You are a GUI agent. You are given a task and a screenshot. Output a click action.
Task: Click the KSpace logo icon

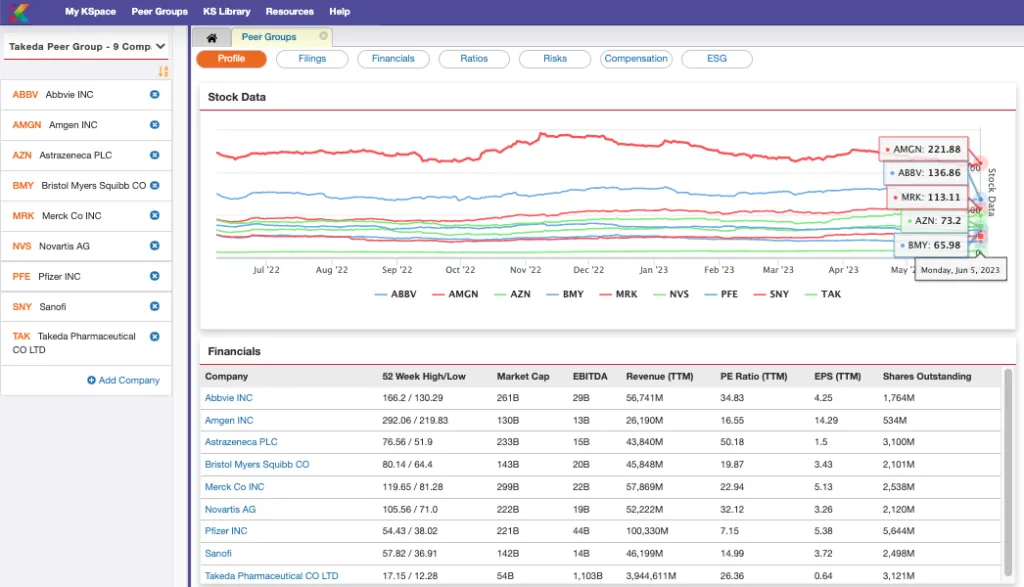(x=20, y=12)
